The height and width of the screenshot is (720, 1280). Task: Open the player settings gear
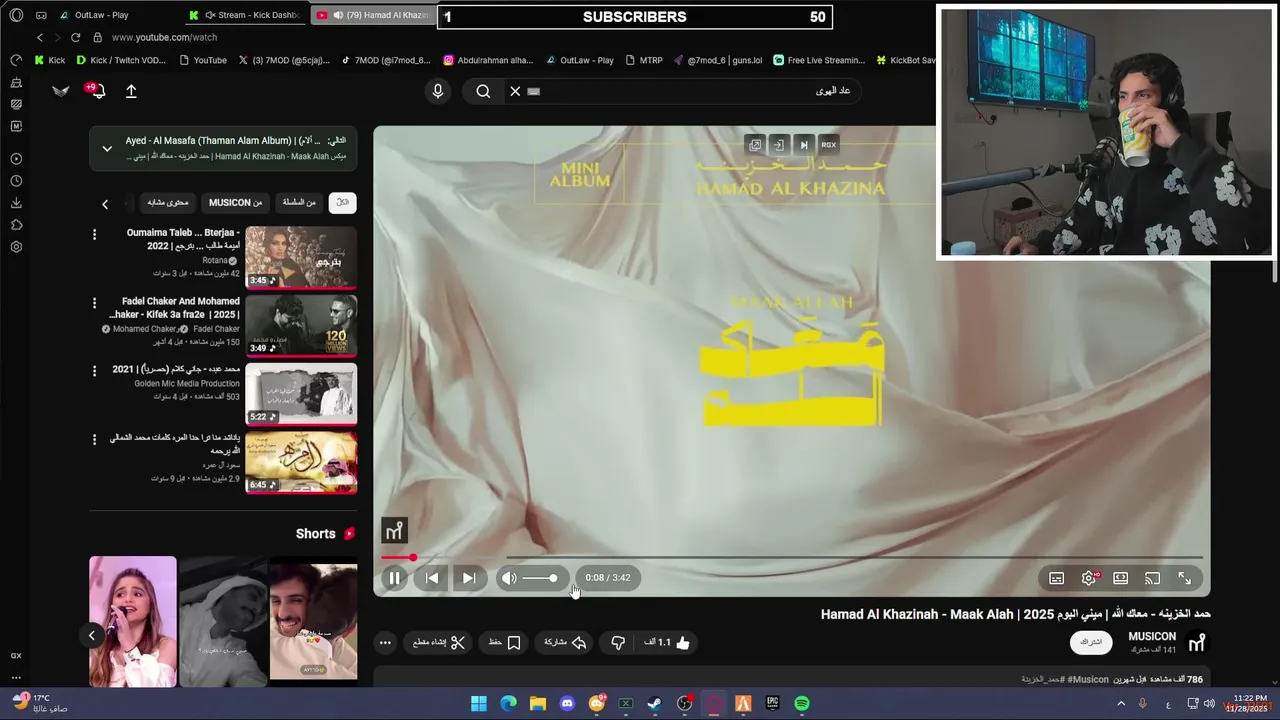click(x=1089, y=578)
